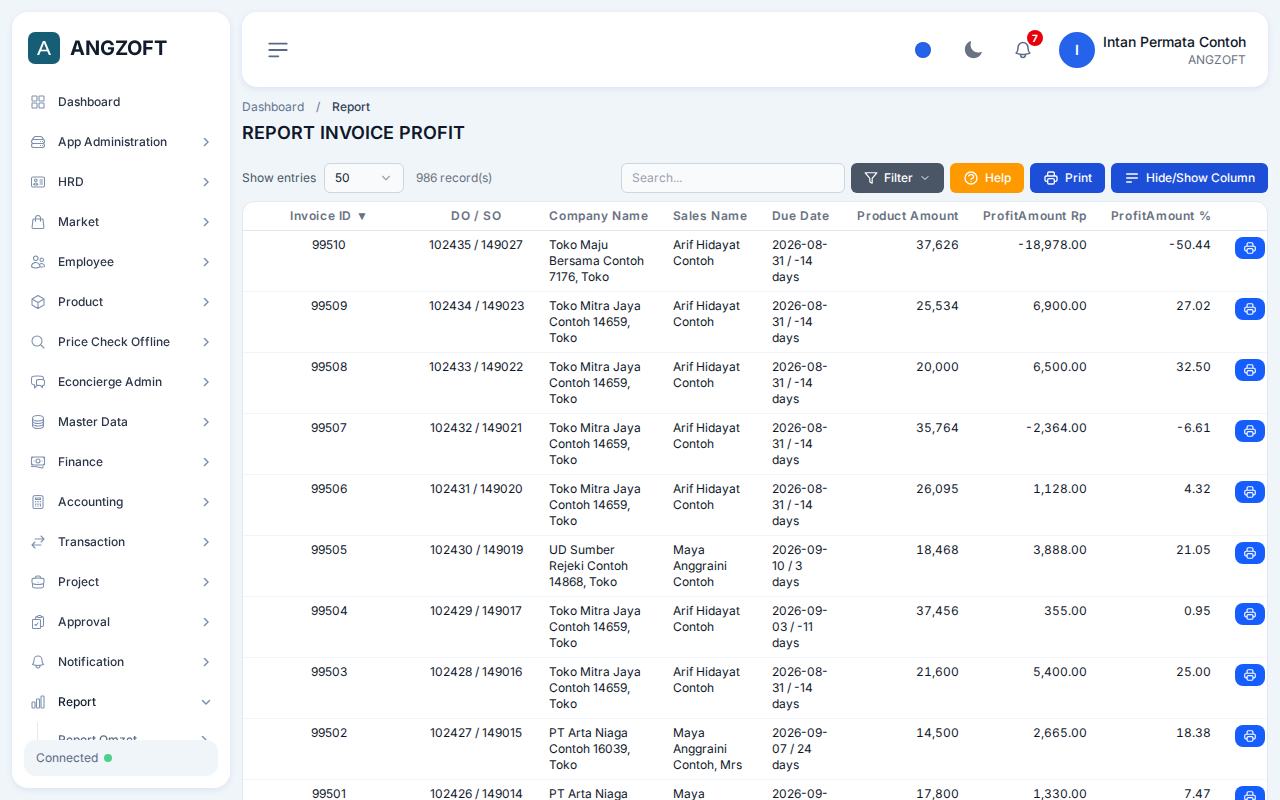The height and width of the screenshot is (800, 1280).
Task: Sort by ProfitAmount Rp column header
Action: 1035,216
